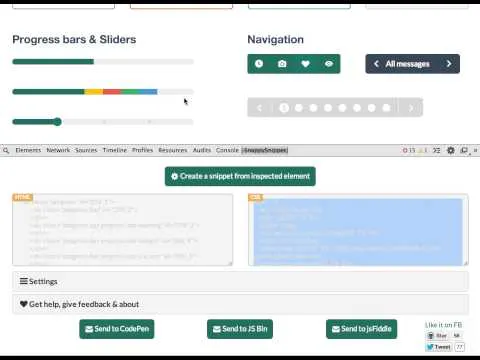
Task: Switch to the Profiles tab
Action: (x=142, y=150)
